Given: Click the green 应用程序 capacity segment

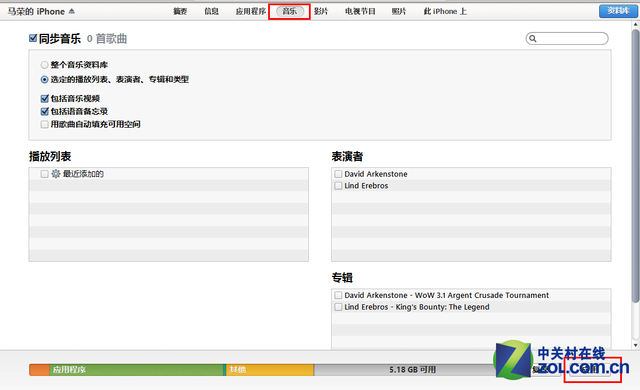Looking at the screenshot, I should click(137, 370).
